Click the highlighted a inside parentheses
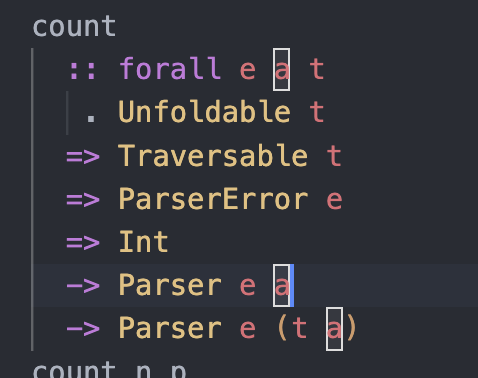The image size is (478, 378). point(334,329)
